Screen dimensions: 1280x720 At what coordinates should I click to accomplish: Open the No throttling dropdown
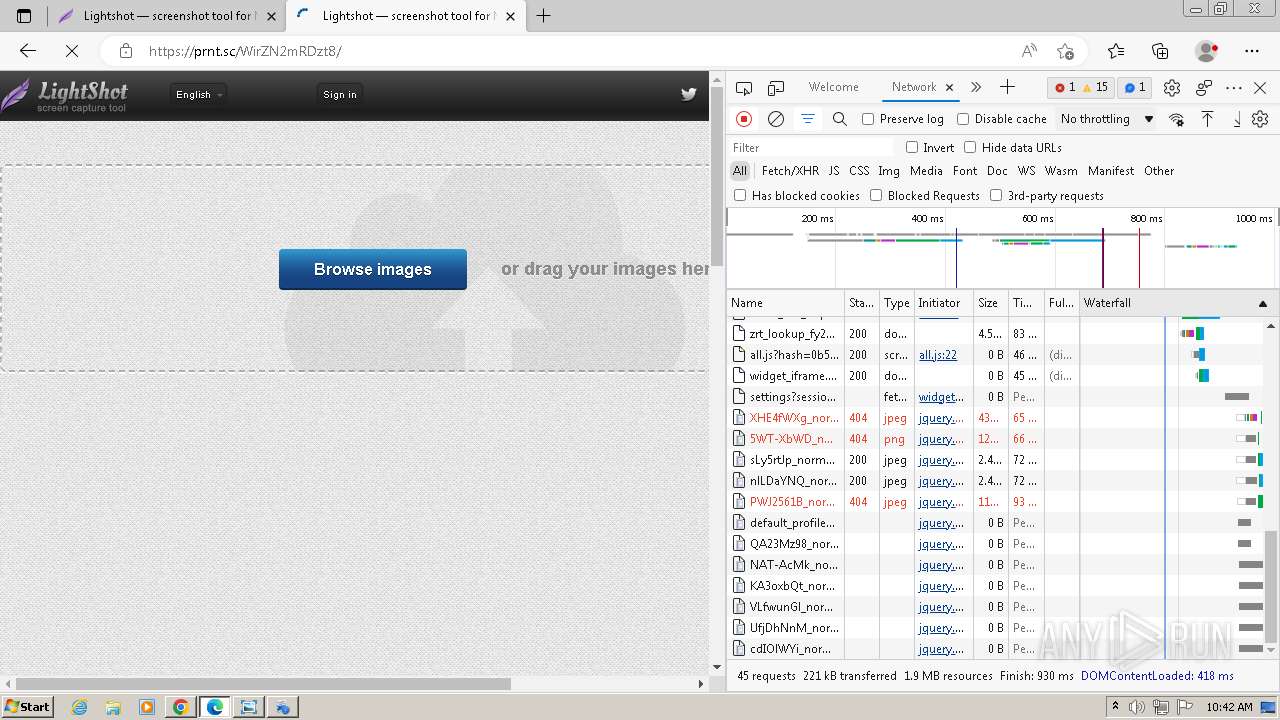(1107, 119)
